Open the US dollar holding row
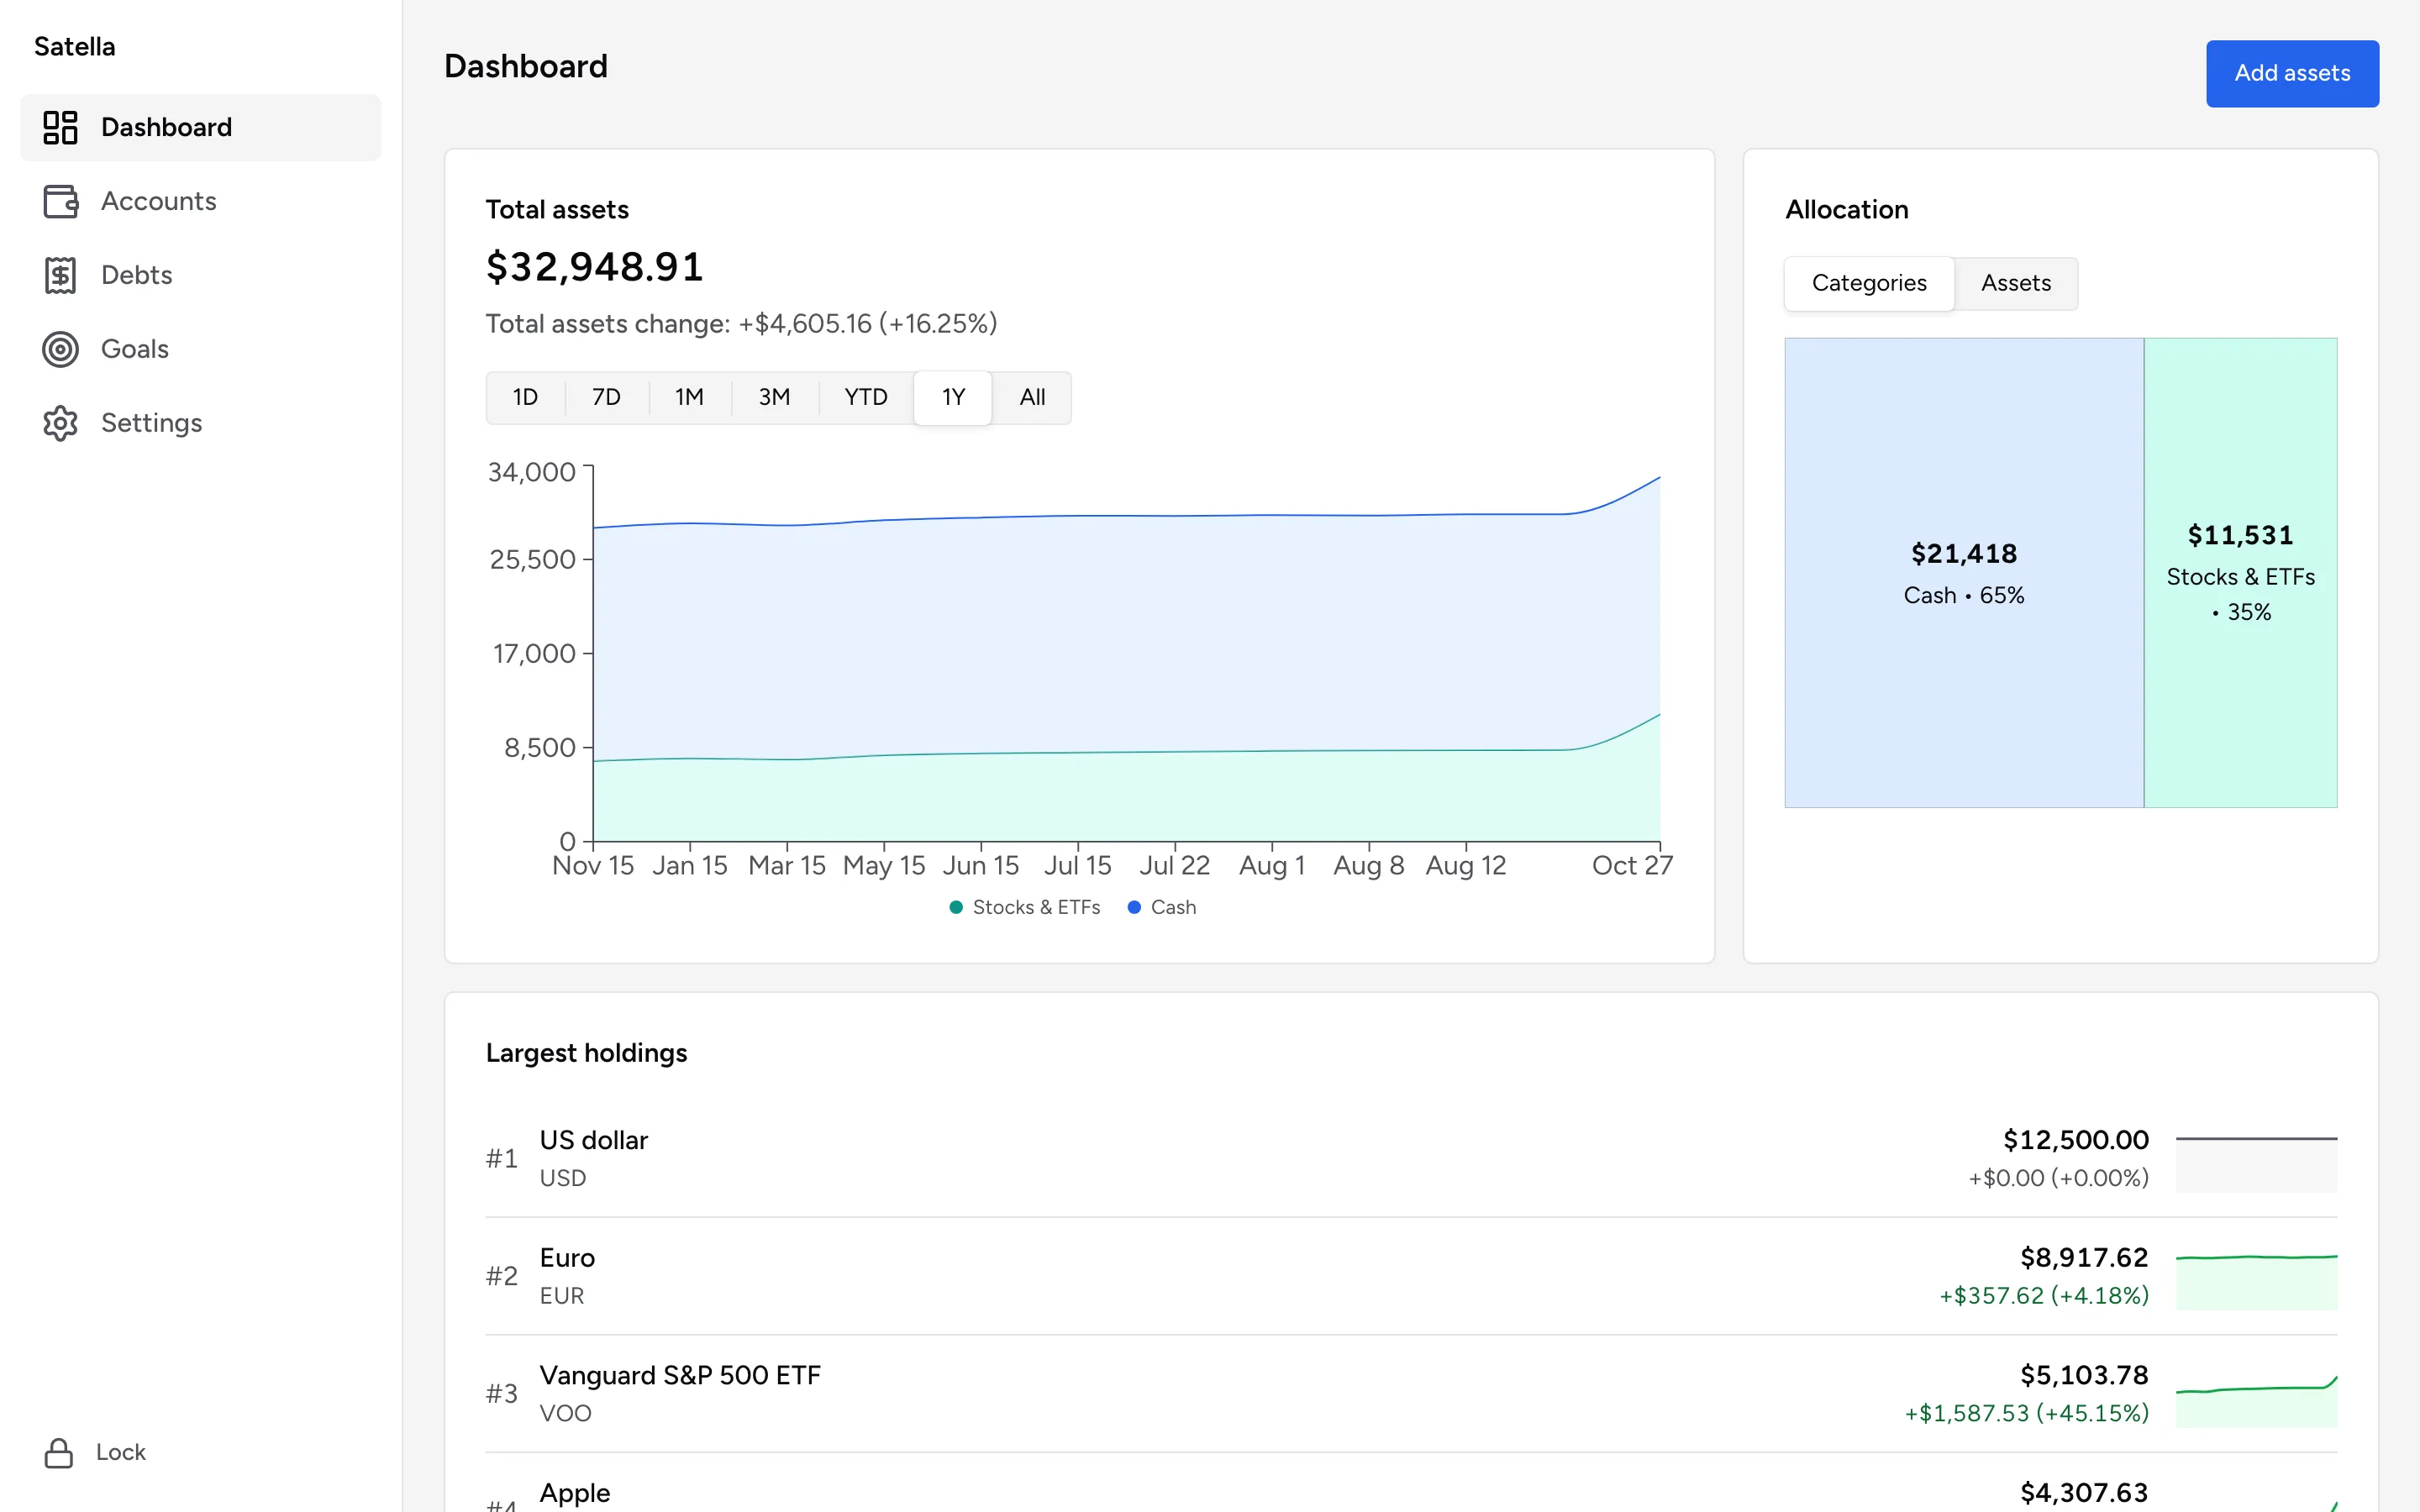The image size is (2420, 1512). pos(1411,1159)
